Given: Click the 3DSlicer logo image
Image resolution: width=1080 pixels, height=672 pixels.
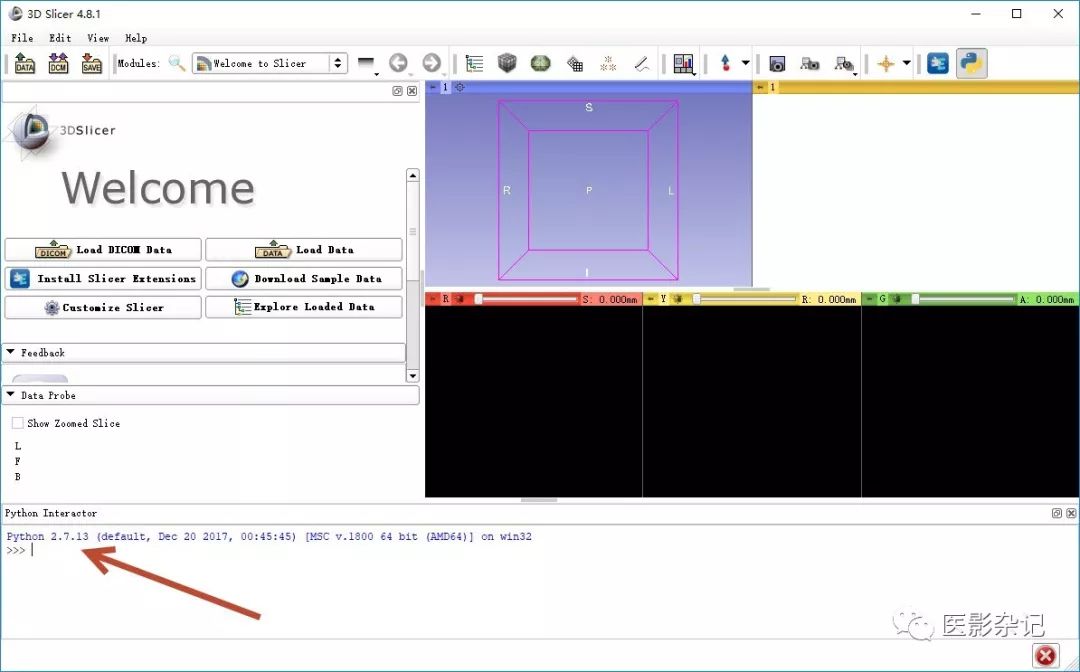Looking at the screenshot, I should [x=61, y=131].
